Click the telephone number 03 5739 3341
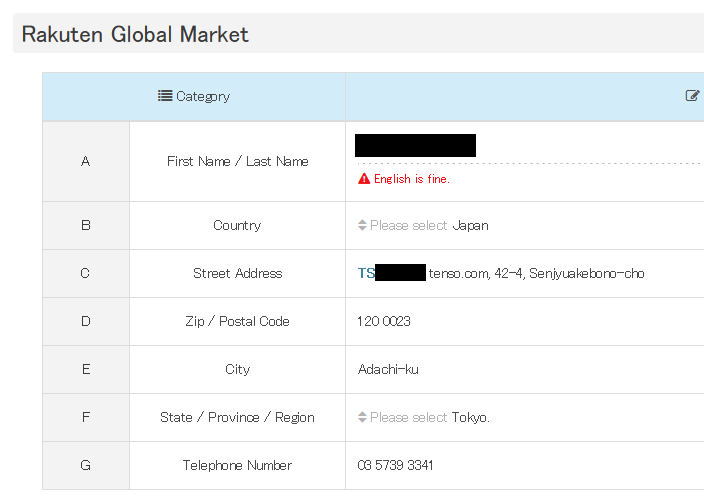This screenshot has width=704, height=503. pos(395,465)
